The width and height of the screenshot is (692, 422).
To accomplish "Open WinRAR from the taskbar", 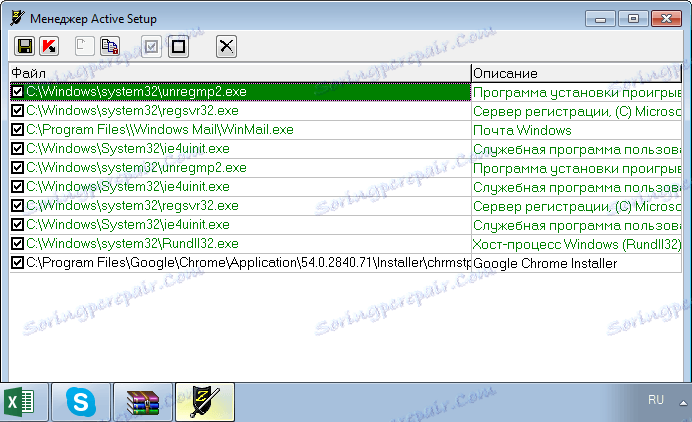I will (x=143, y=402).
